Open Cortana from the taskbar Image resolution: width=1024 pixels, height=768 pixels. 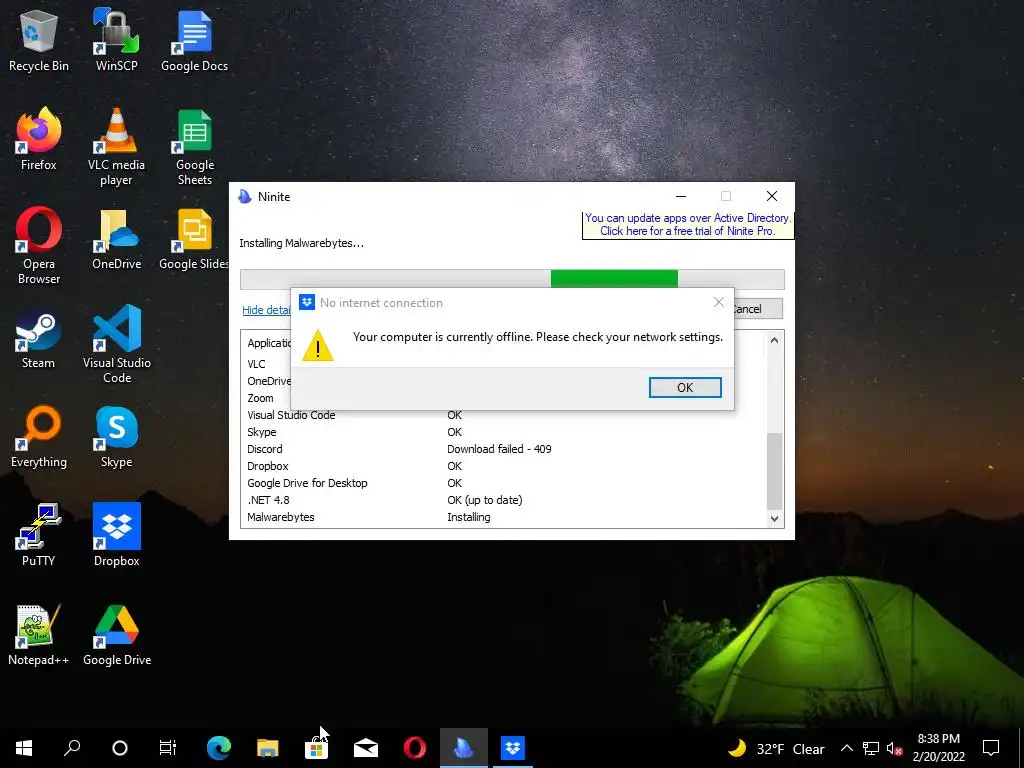[120, 748]
